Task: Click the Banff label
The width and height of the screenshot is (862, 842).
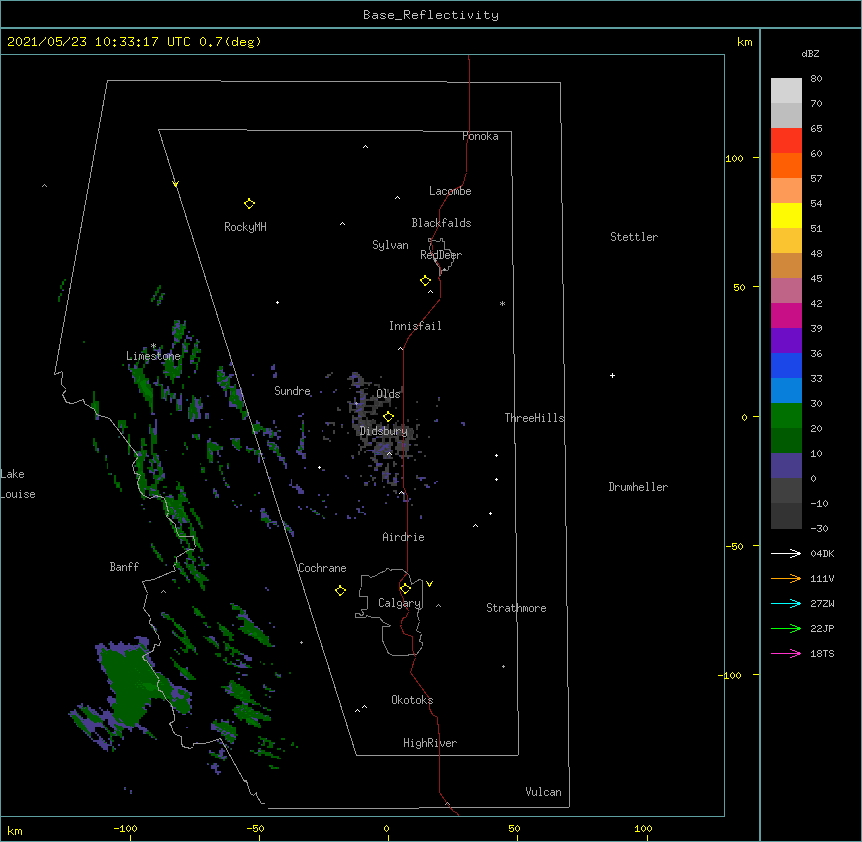Action: pos(124,567)
